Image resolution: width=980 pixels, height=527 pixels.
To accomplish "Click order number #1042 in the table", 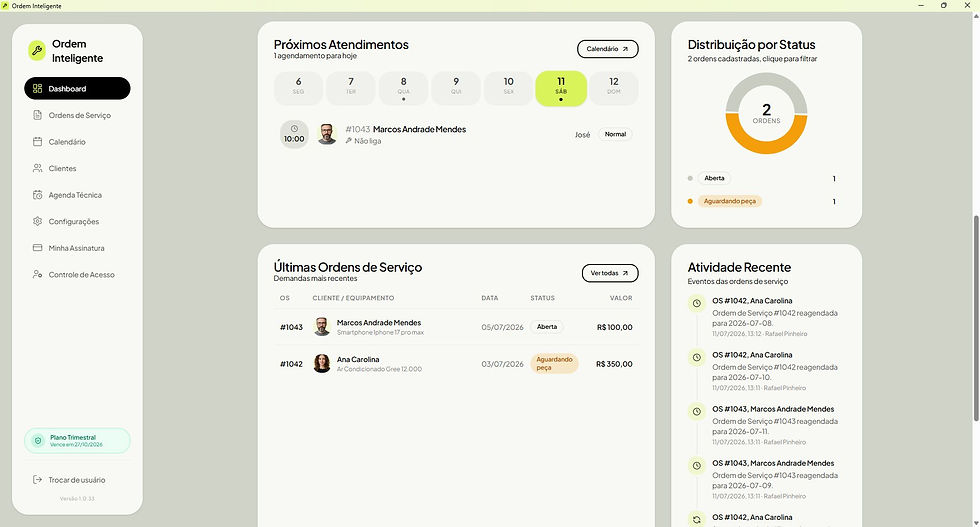I will (291, 364).
